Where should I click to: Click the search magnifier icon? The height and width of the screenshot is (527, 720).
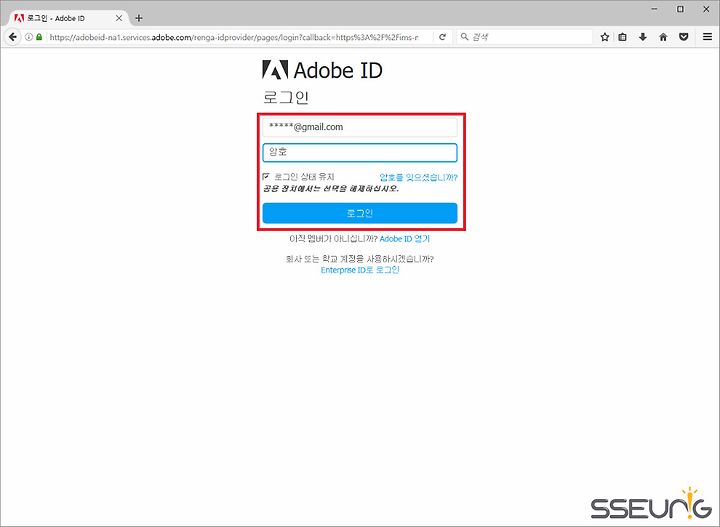(x=464, y=37)
